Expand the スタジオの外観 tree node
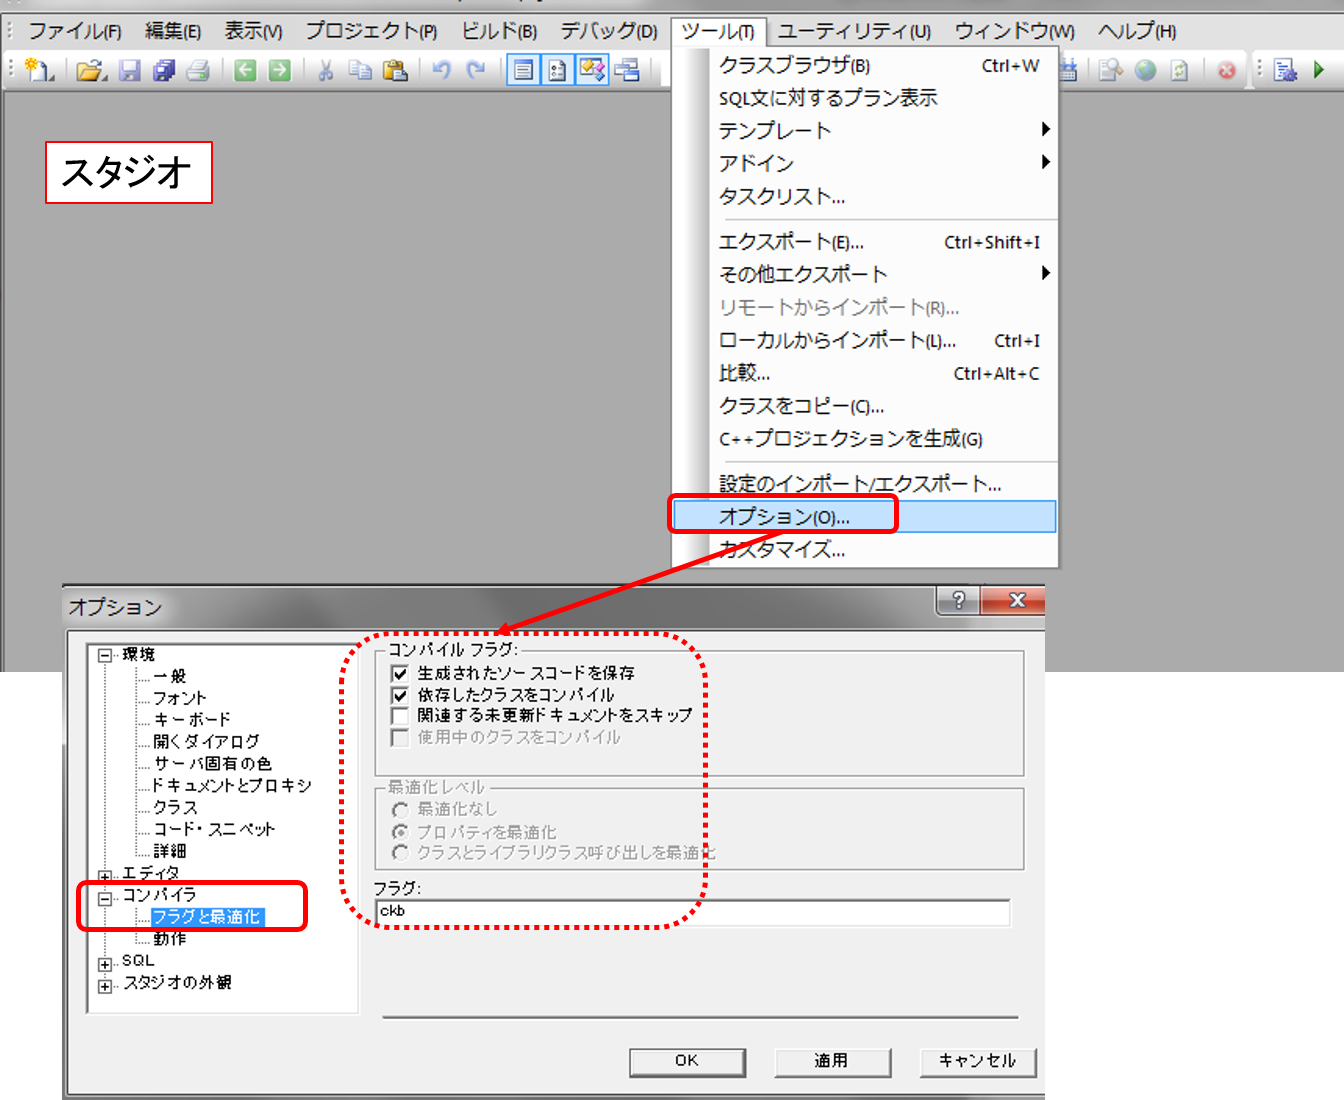 click(105, 986)
